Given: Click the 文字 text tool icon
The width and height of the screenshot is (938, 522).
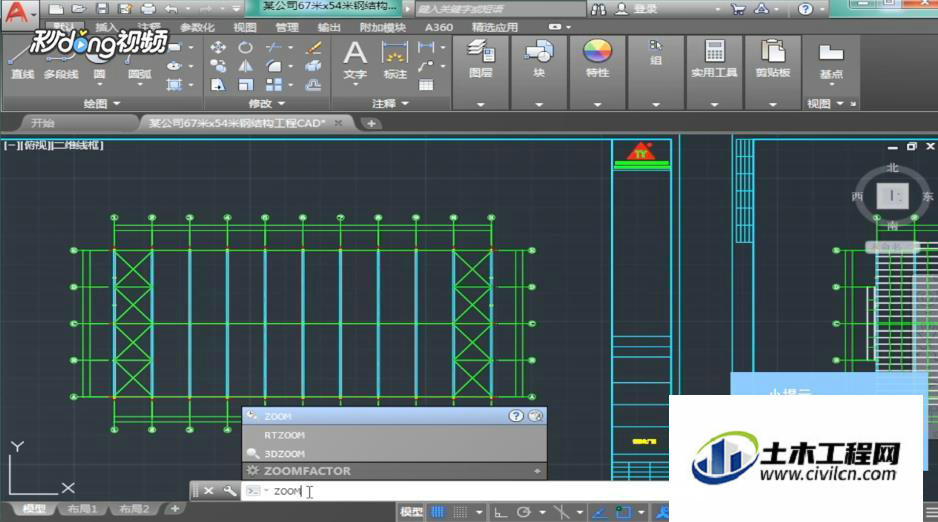Looking at the screenshot, I should coord(355,54).
